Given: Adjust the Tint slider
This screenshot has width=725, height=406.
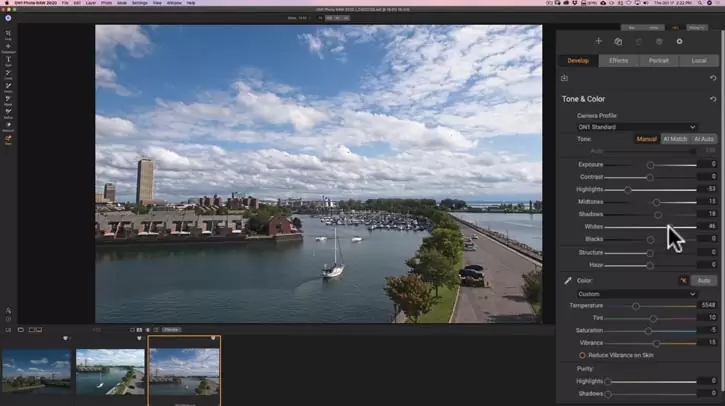Looking at the screenshot, I should click(653, 319).
